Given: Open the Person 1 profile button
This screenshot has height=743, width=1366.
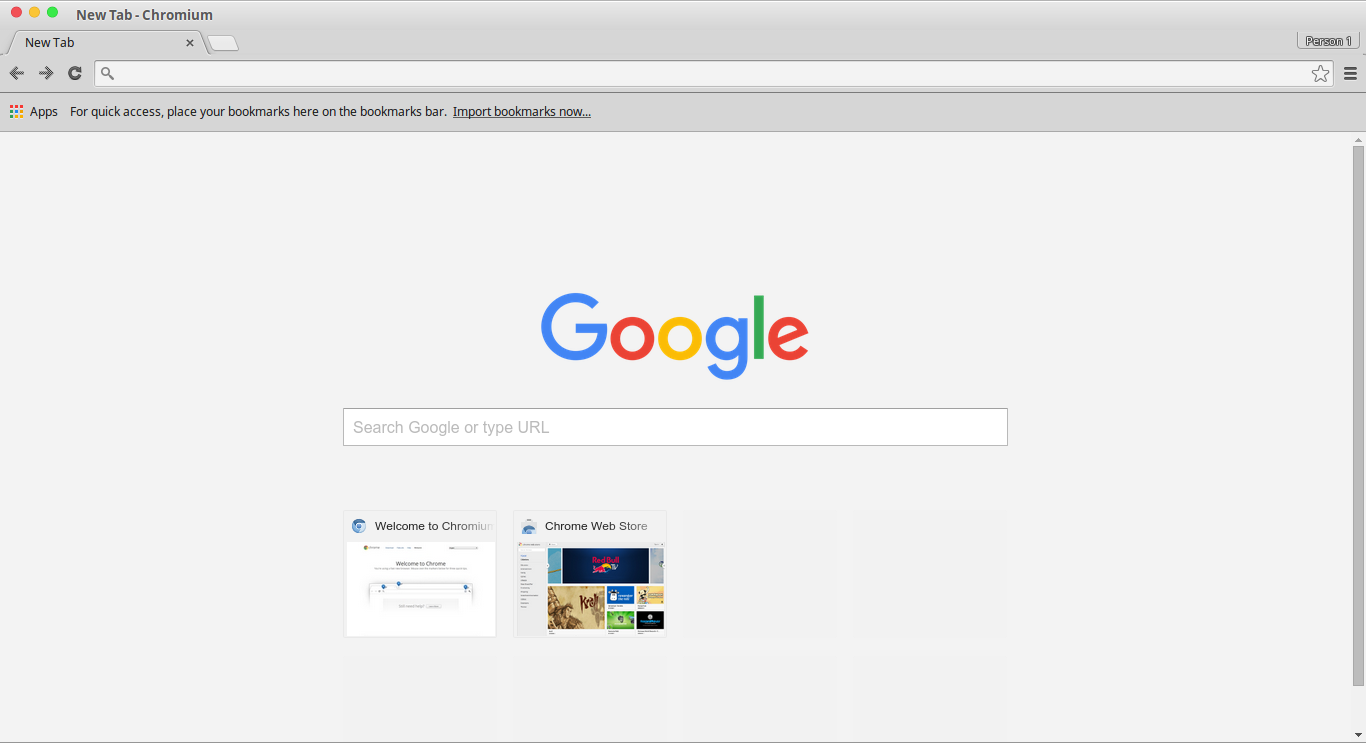Looking at the screenshot, I should (x=1328, y=41).
